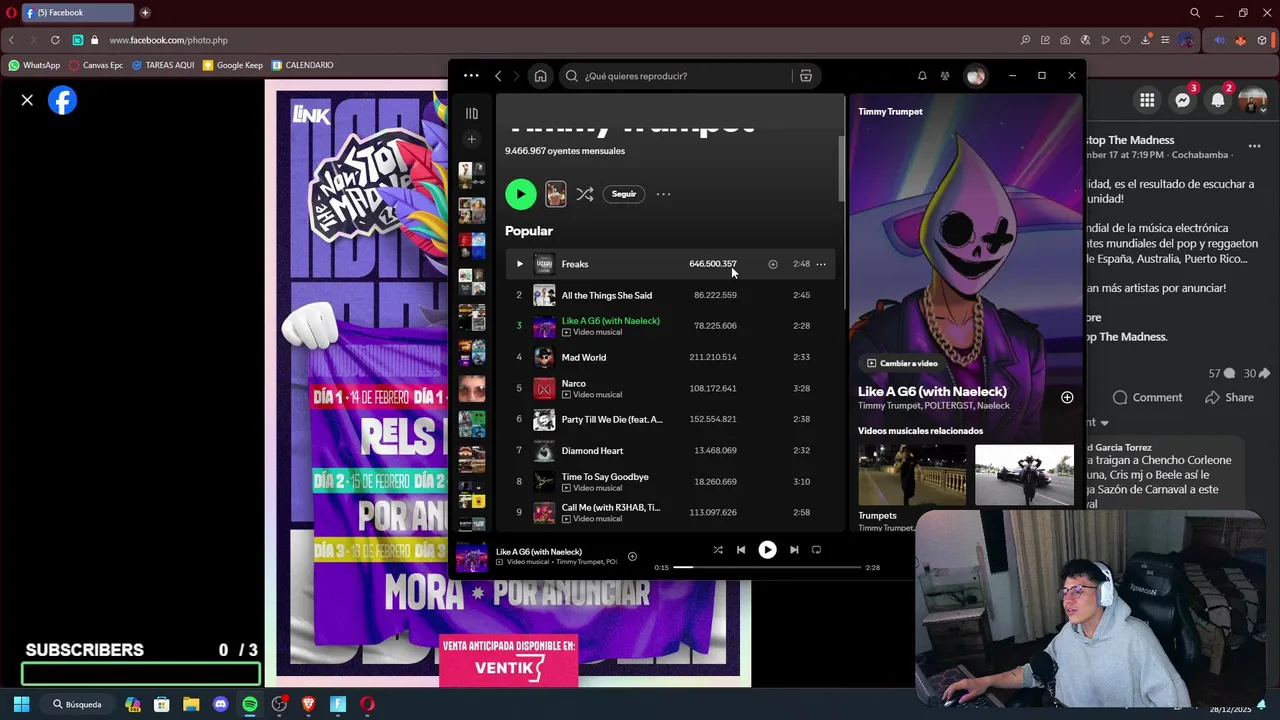
Task: Expand Your Library in the Spotify sidebar
Action: point(472,113)
